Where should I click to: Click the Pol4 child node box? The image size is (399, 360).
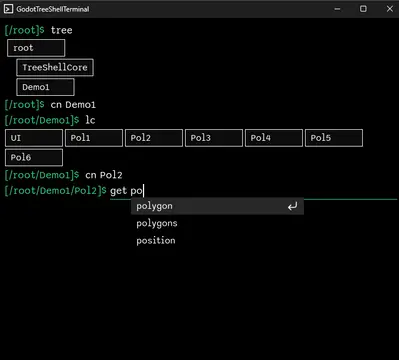[x=274, y=138]
